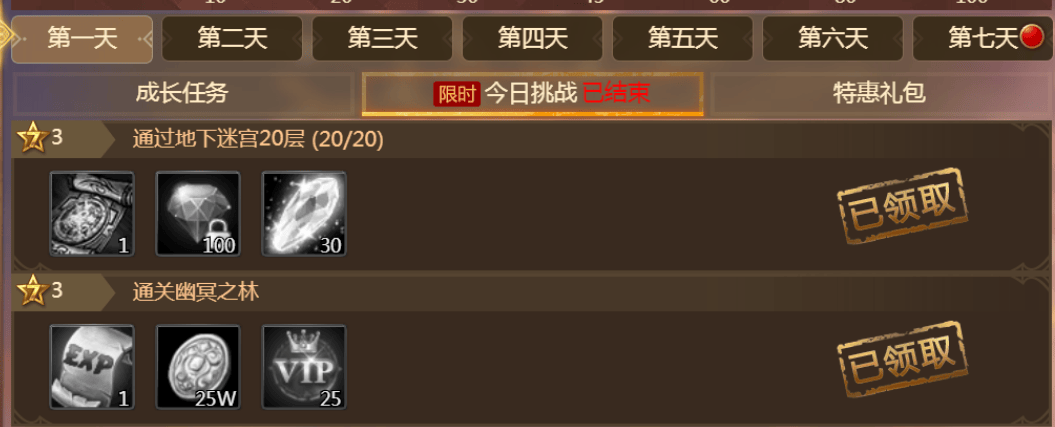The height and width of the screenshot is (427, 1055).
Task: Go to the 第六天 tab
Action: (832, 39)
